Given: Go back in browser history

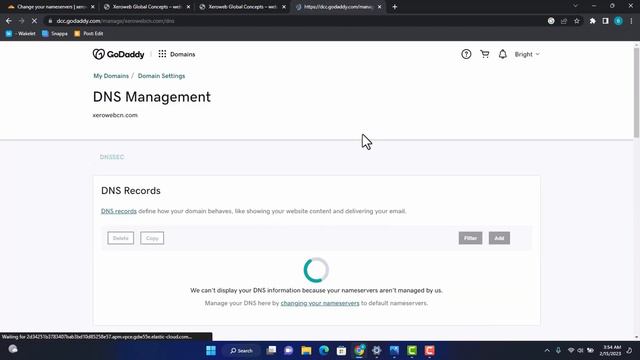Looking at the screenshot, I should click(x=9, y=21).
